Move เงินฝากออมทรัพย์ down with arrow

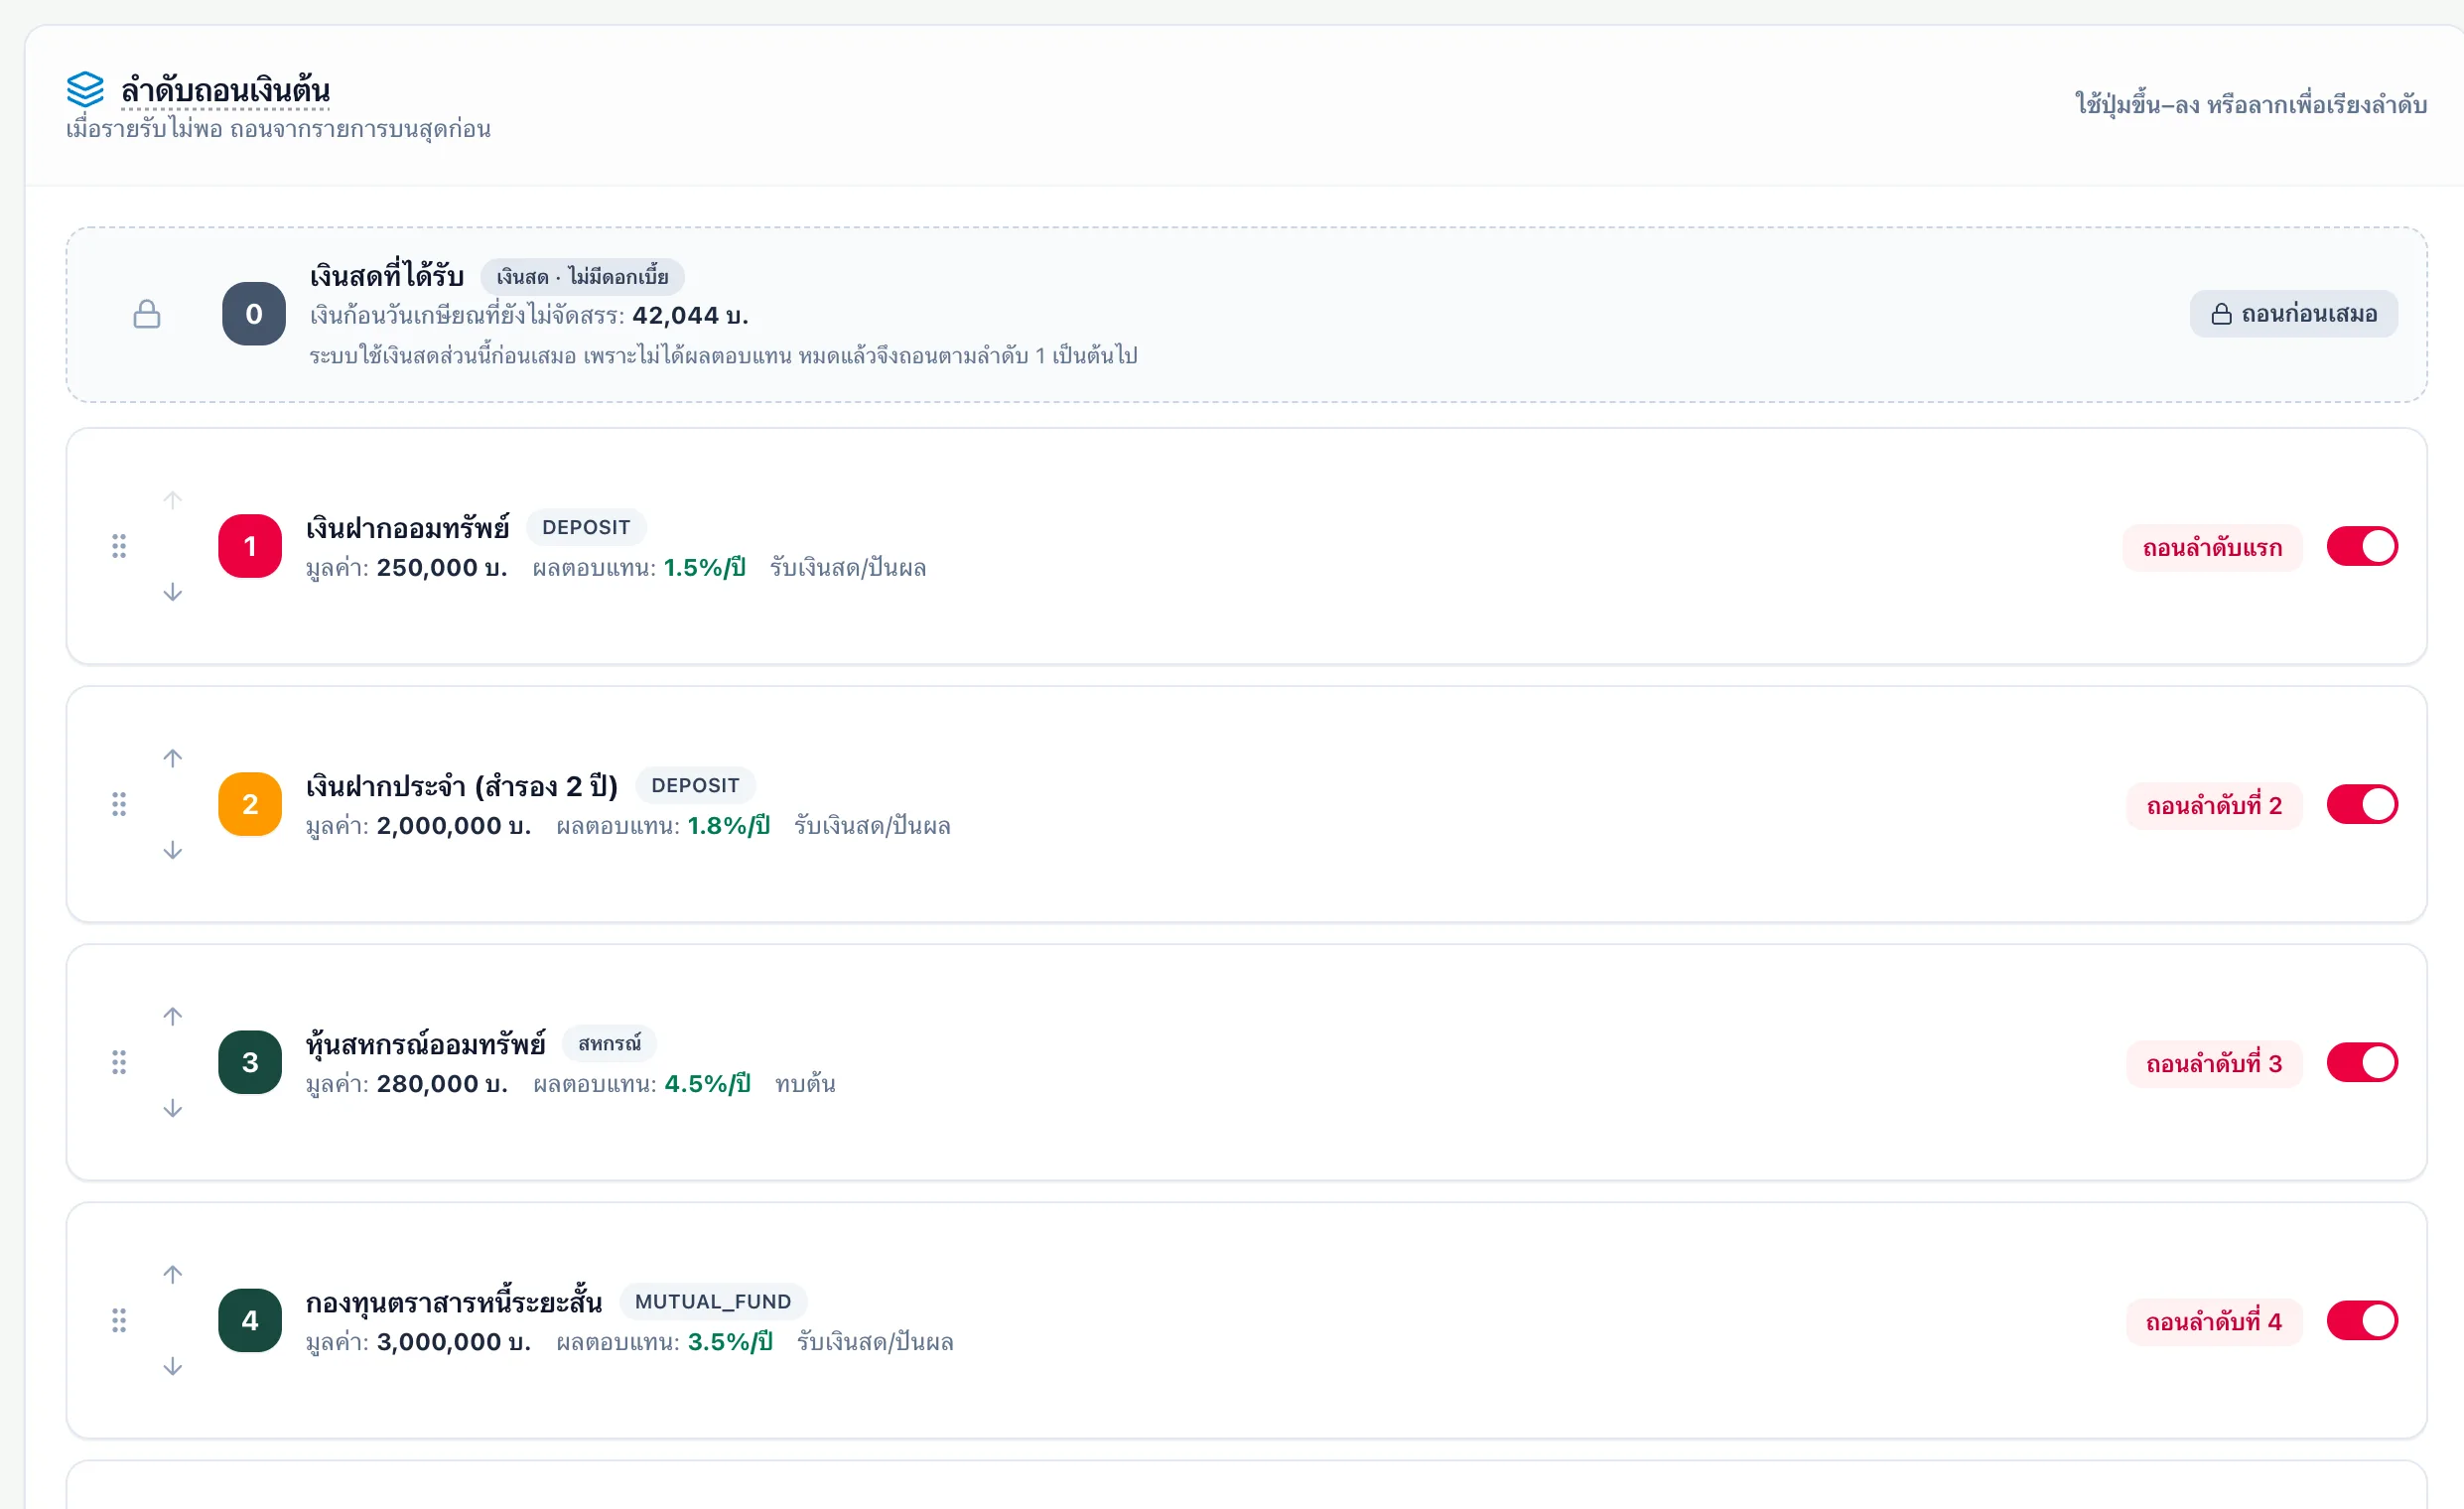(x=173, y=592)
